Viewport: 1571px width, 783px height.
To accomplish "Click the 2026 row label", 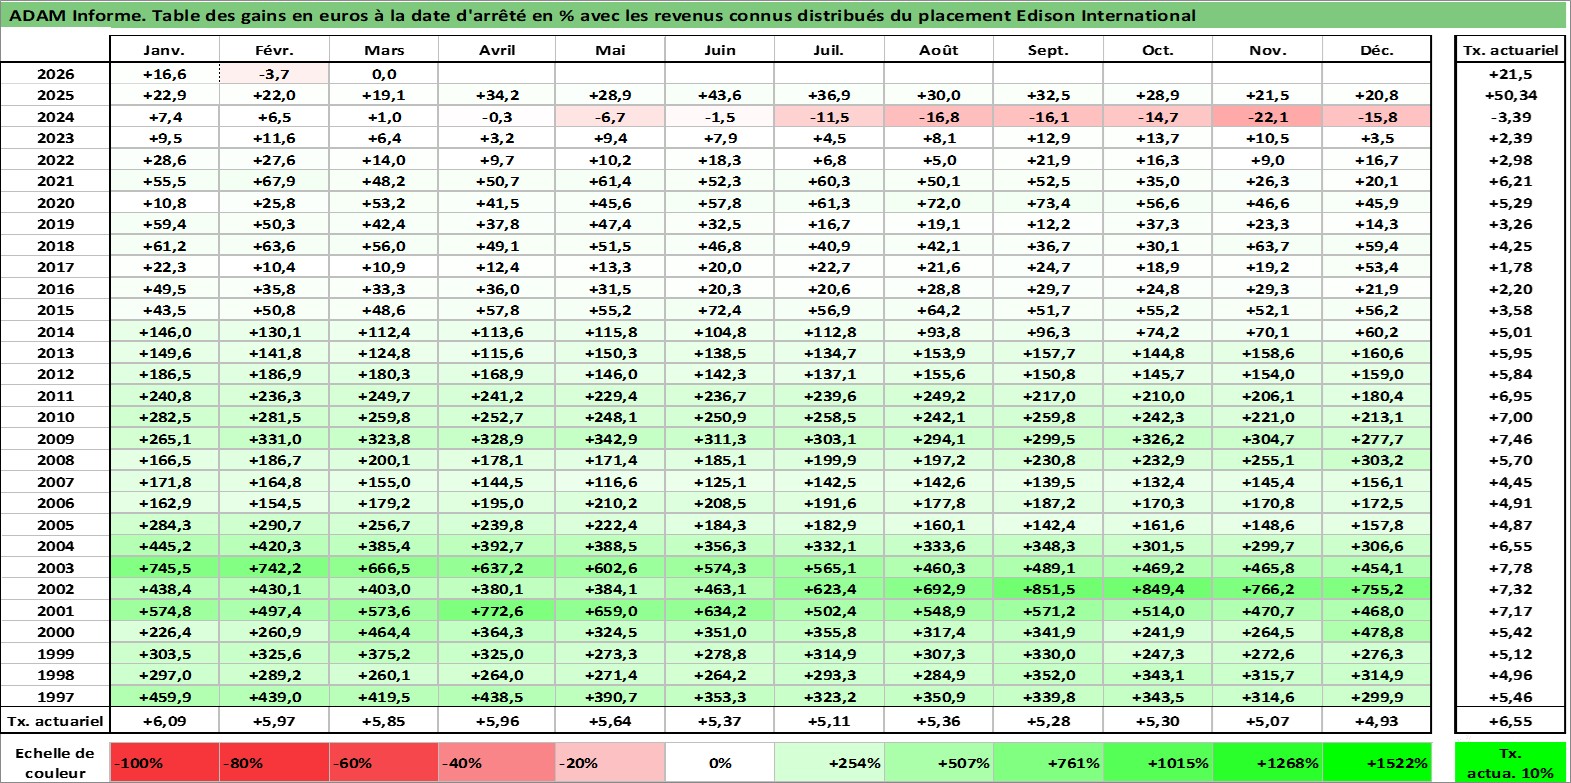I will click(x=56, y=74).
